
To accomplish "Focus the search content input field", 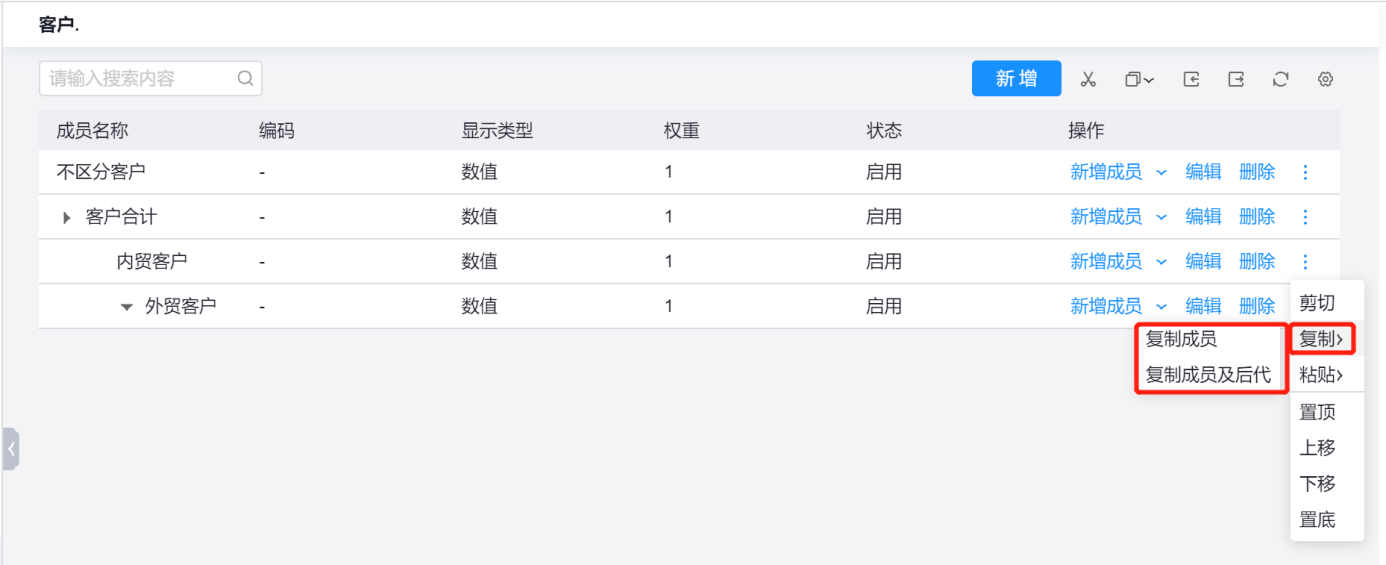I will [140, 79].
